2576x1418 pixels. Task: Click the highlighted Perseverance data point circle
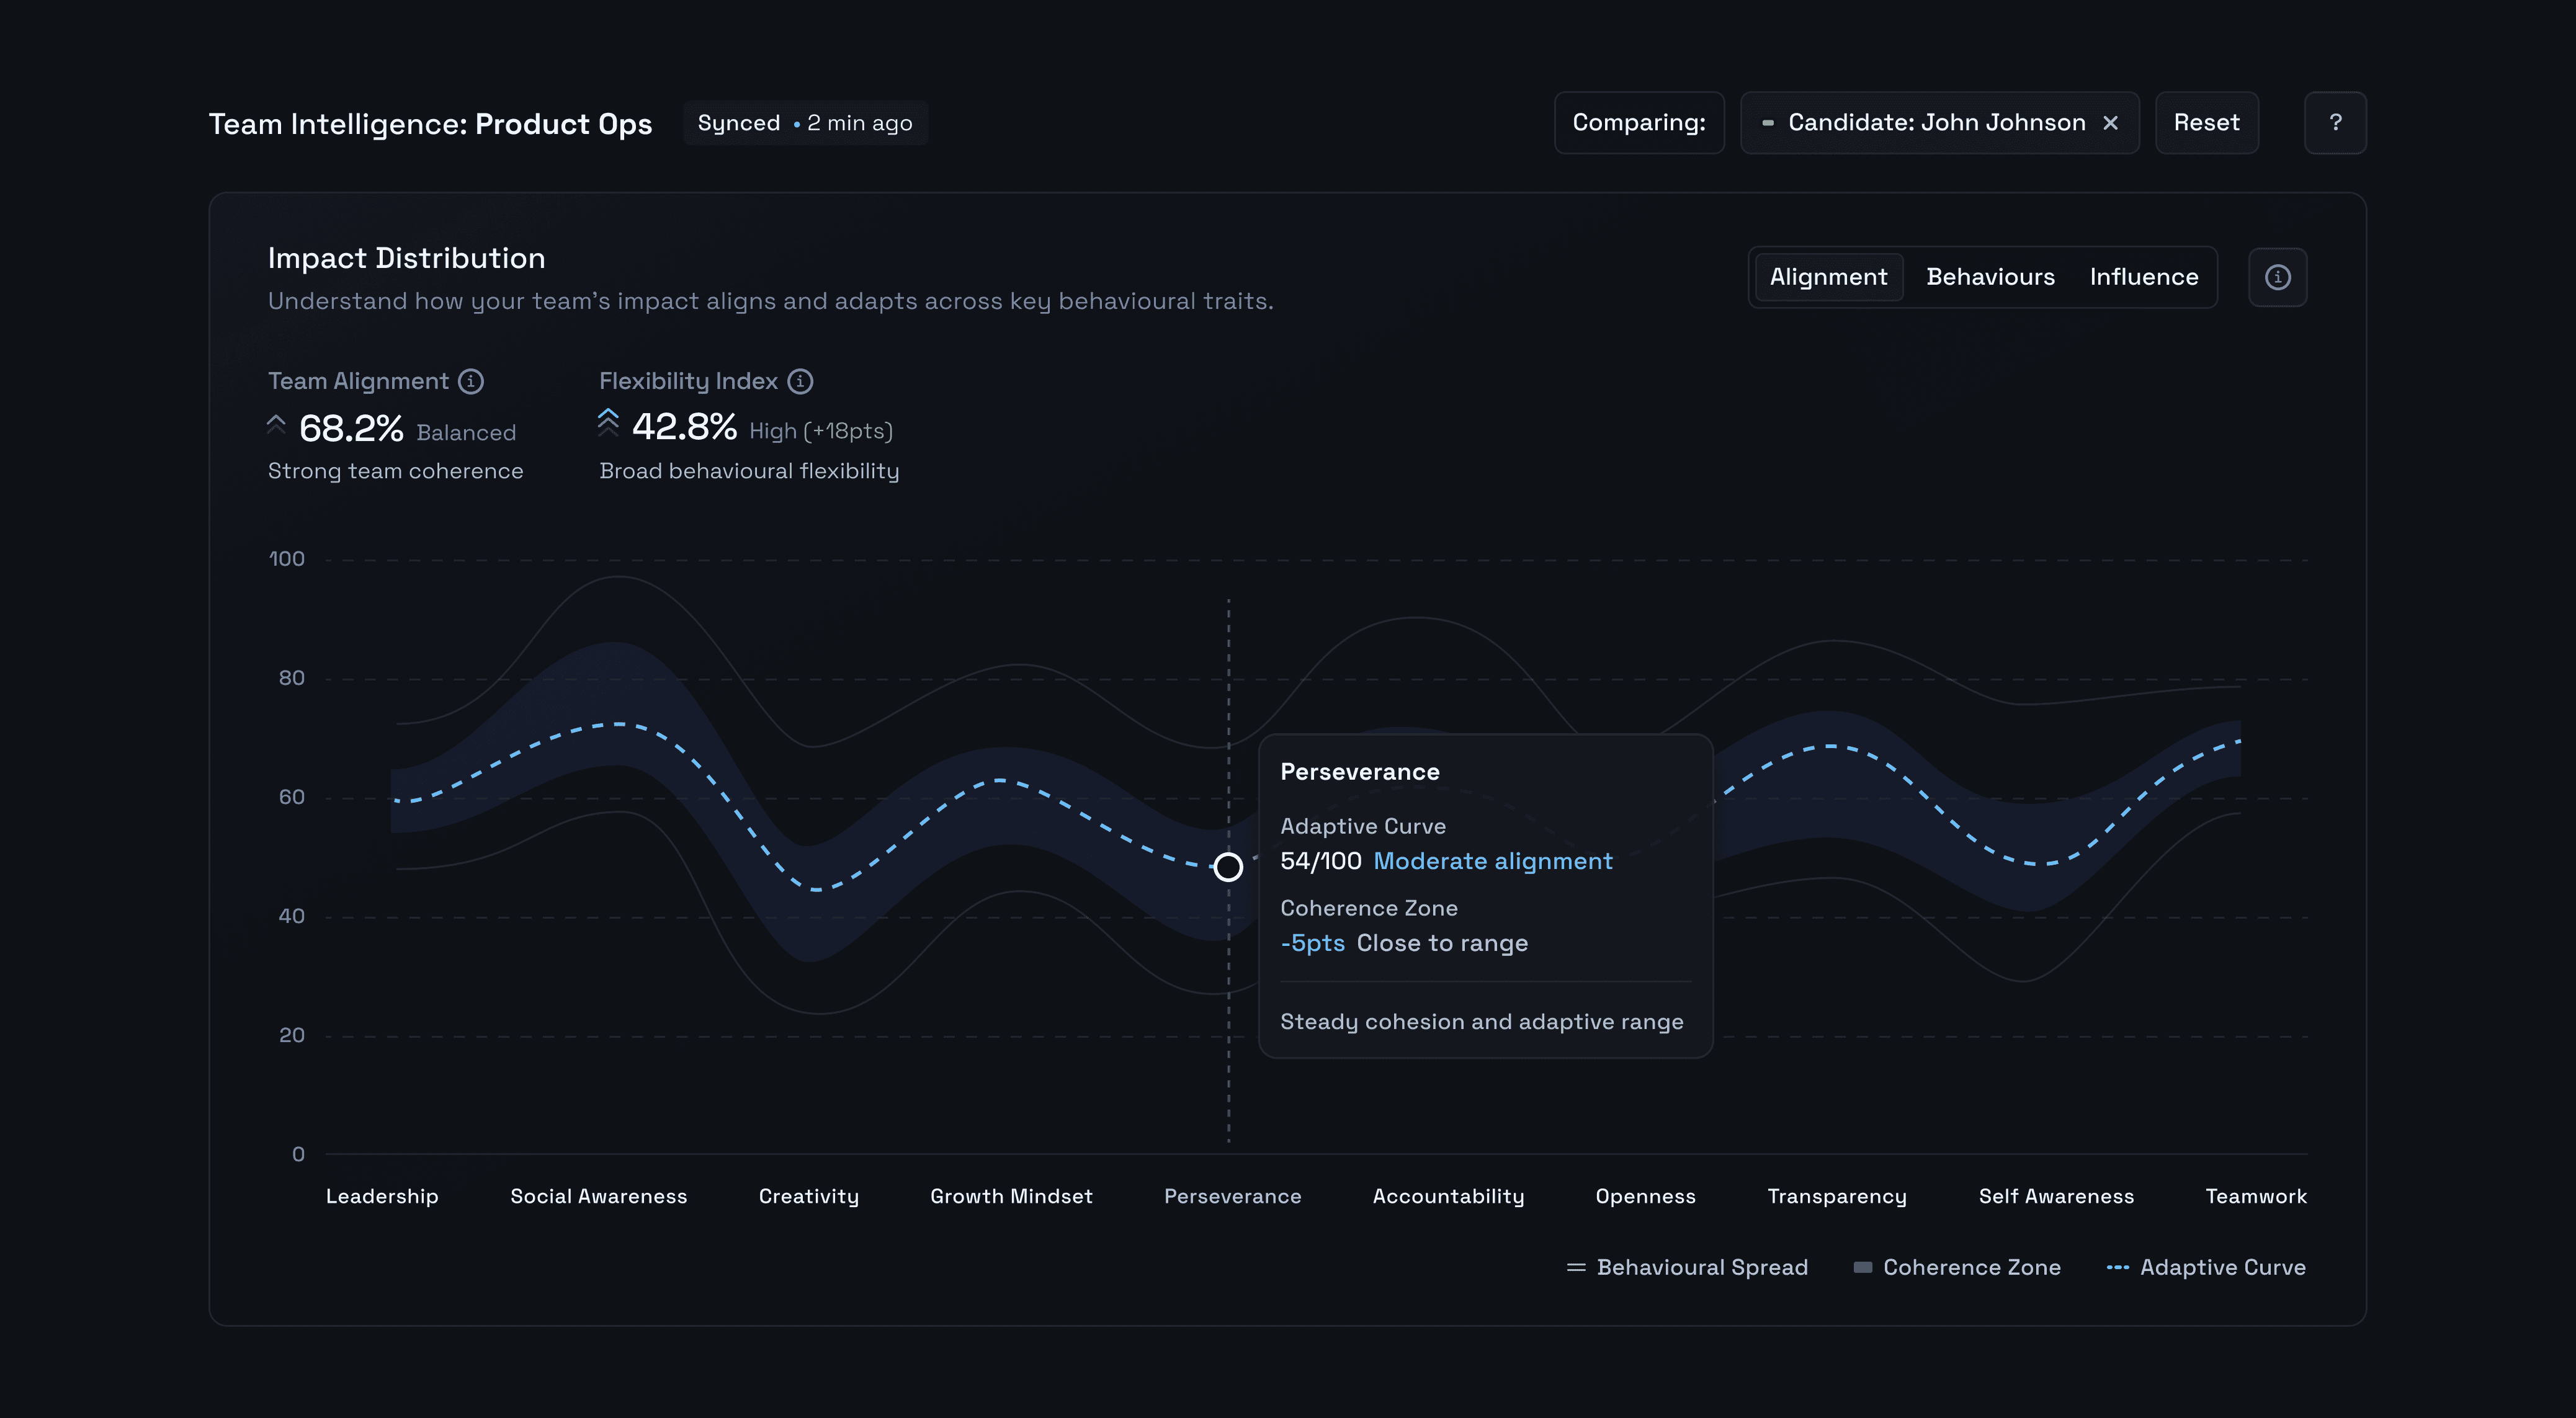click(x=1228, y=867)
